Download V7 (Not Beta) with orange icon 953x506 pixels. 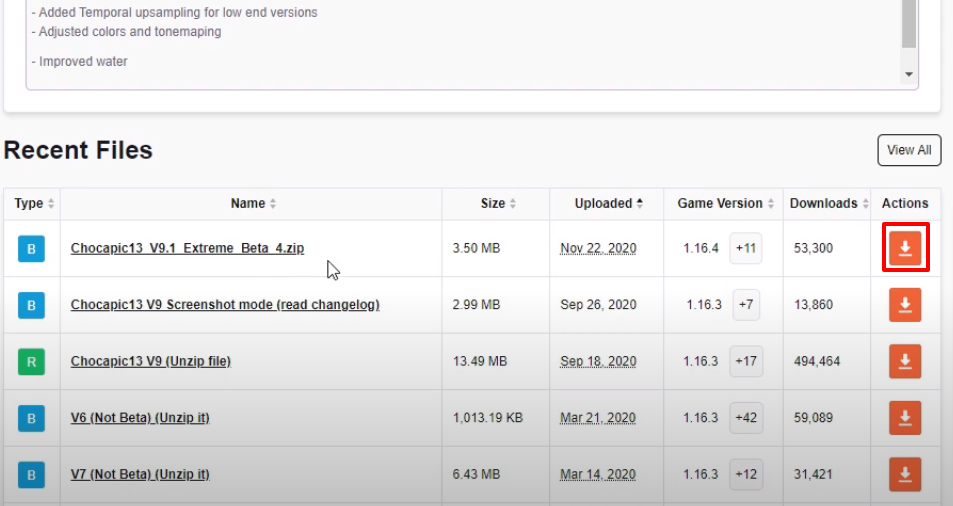[905, 474]
